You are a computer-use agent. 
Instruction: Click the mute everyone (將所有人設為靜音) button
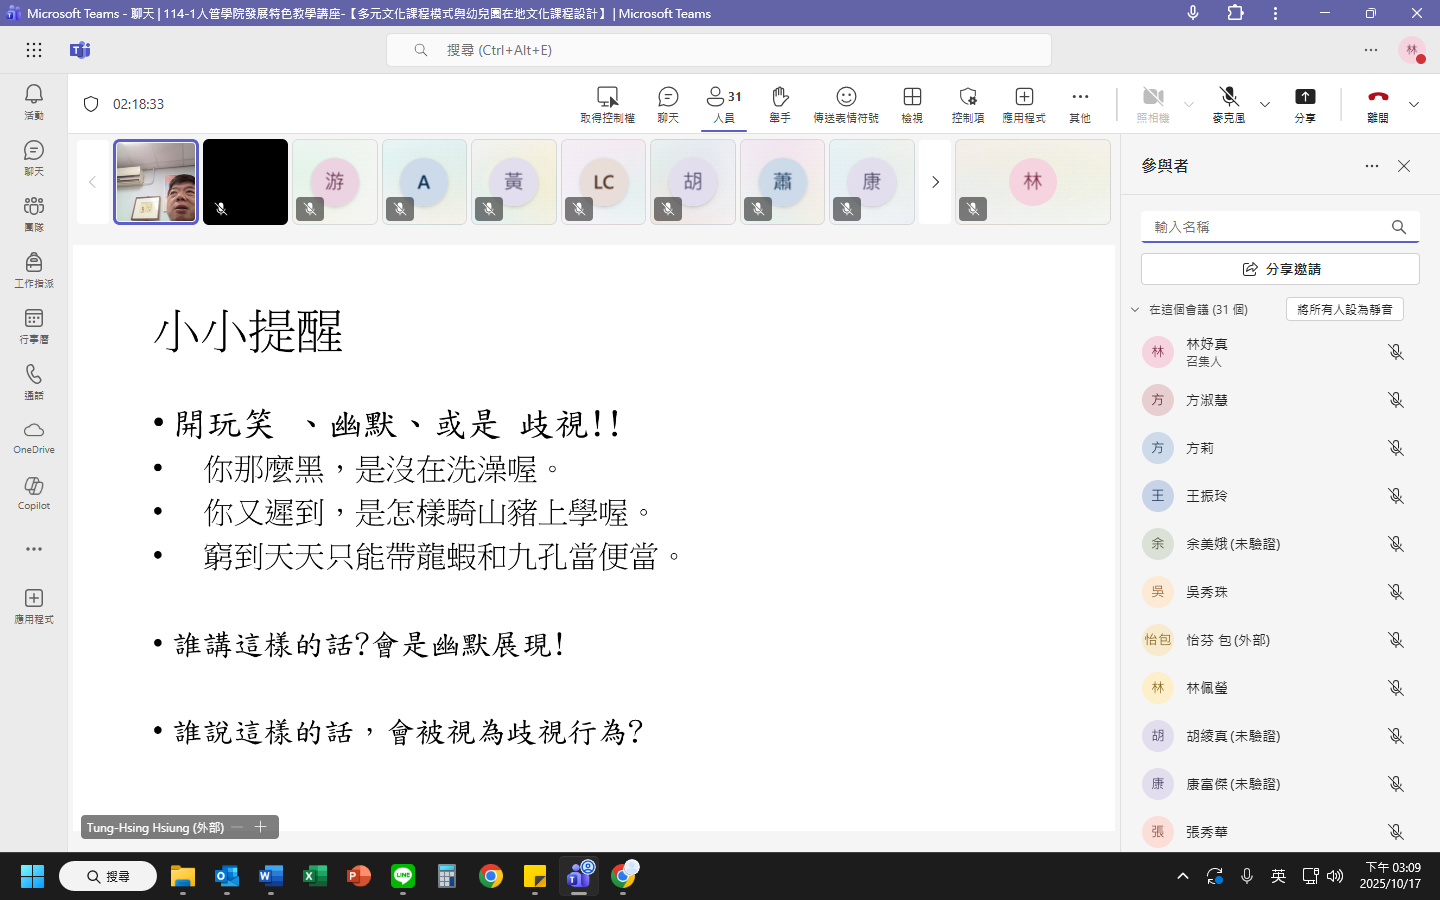tap(1344, 310)
